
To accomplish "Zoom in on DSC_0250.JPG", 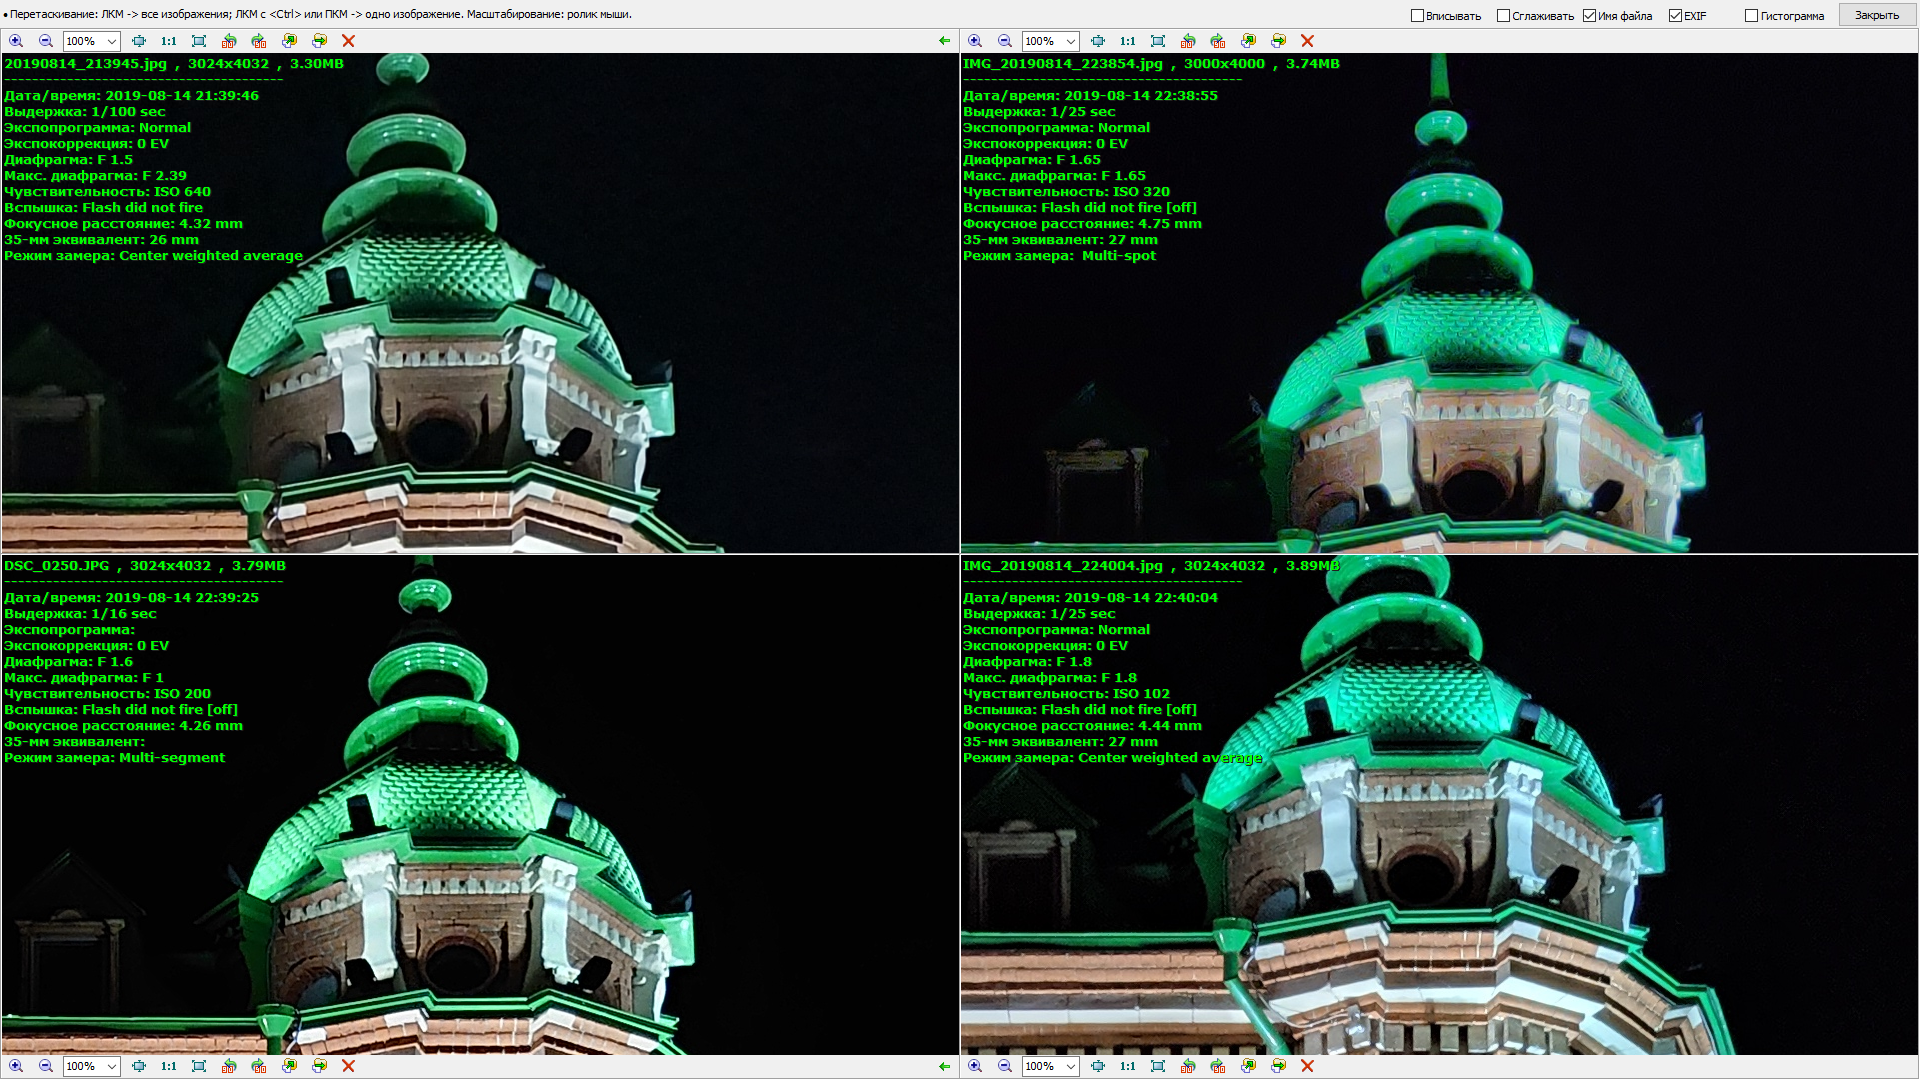I will [x=16, y=1066].
